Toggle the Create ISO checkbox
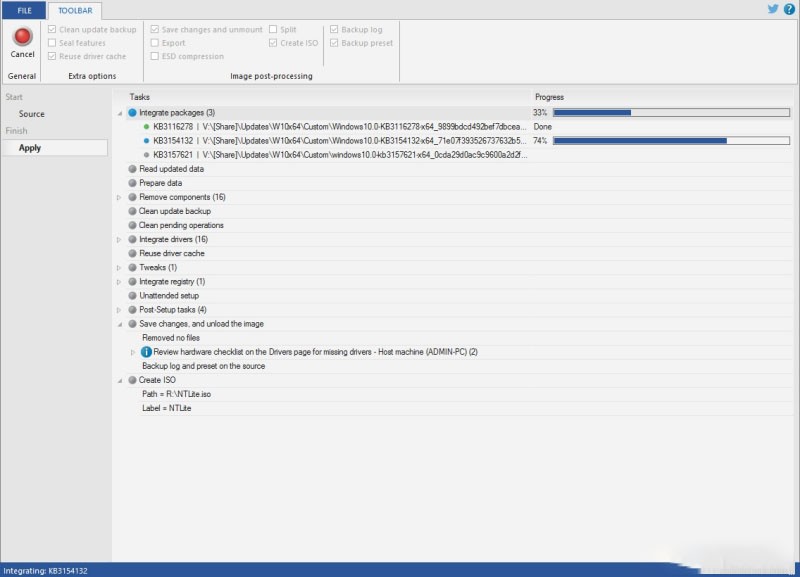This screenshot has width=800, height=577. 273,43
